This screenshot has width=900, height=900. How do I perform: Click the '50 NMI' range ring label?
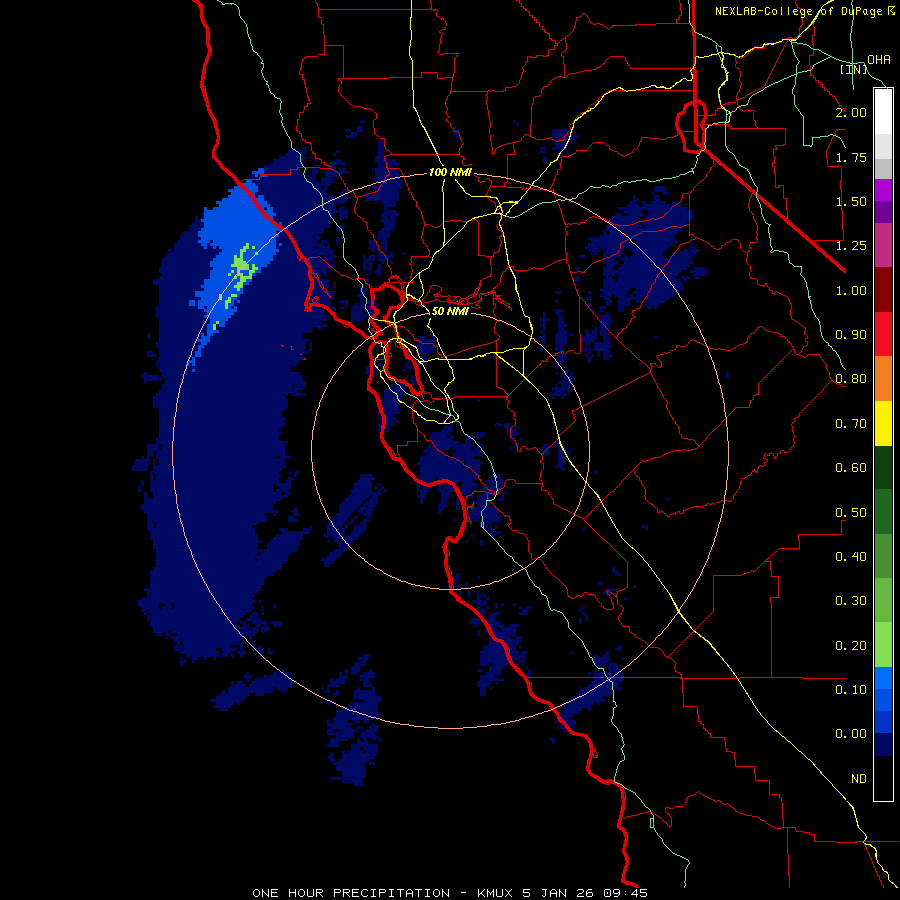(x=450, y=311)
